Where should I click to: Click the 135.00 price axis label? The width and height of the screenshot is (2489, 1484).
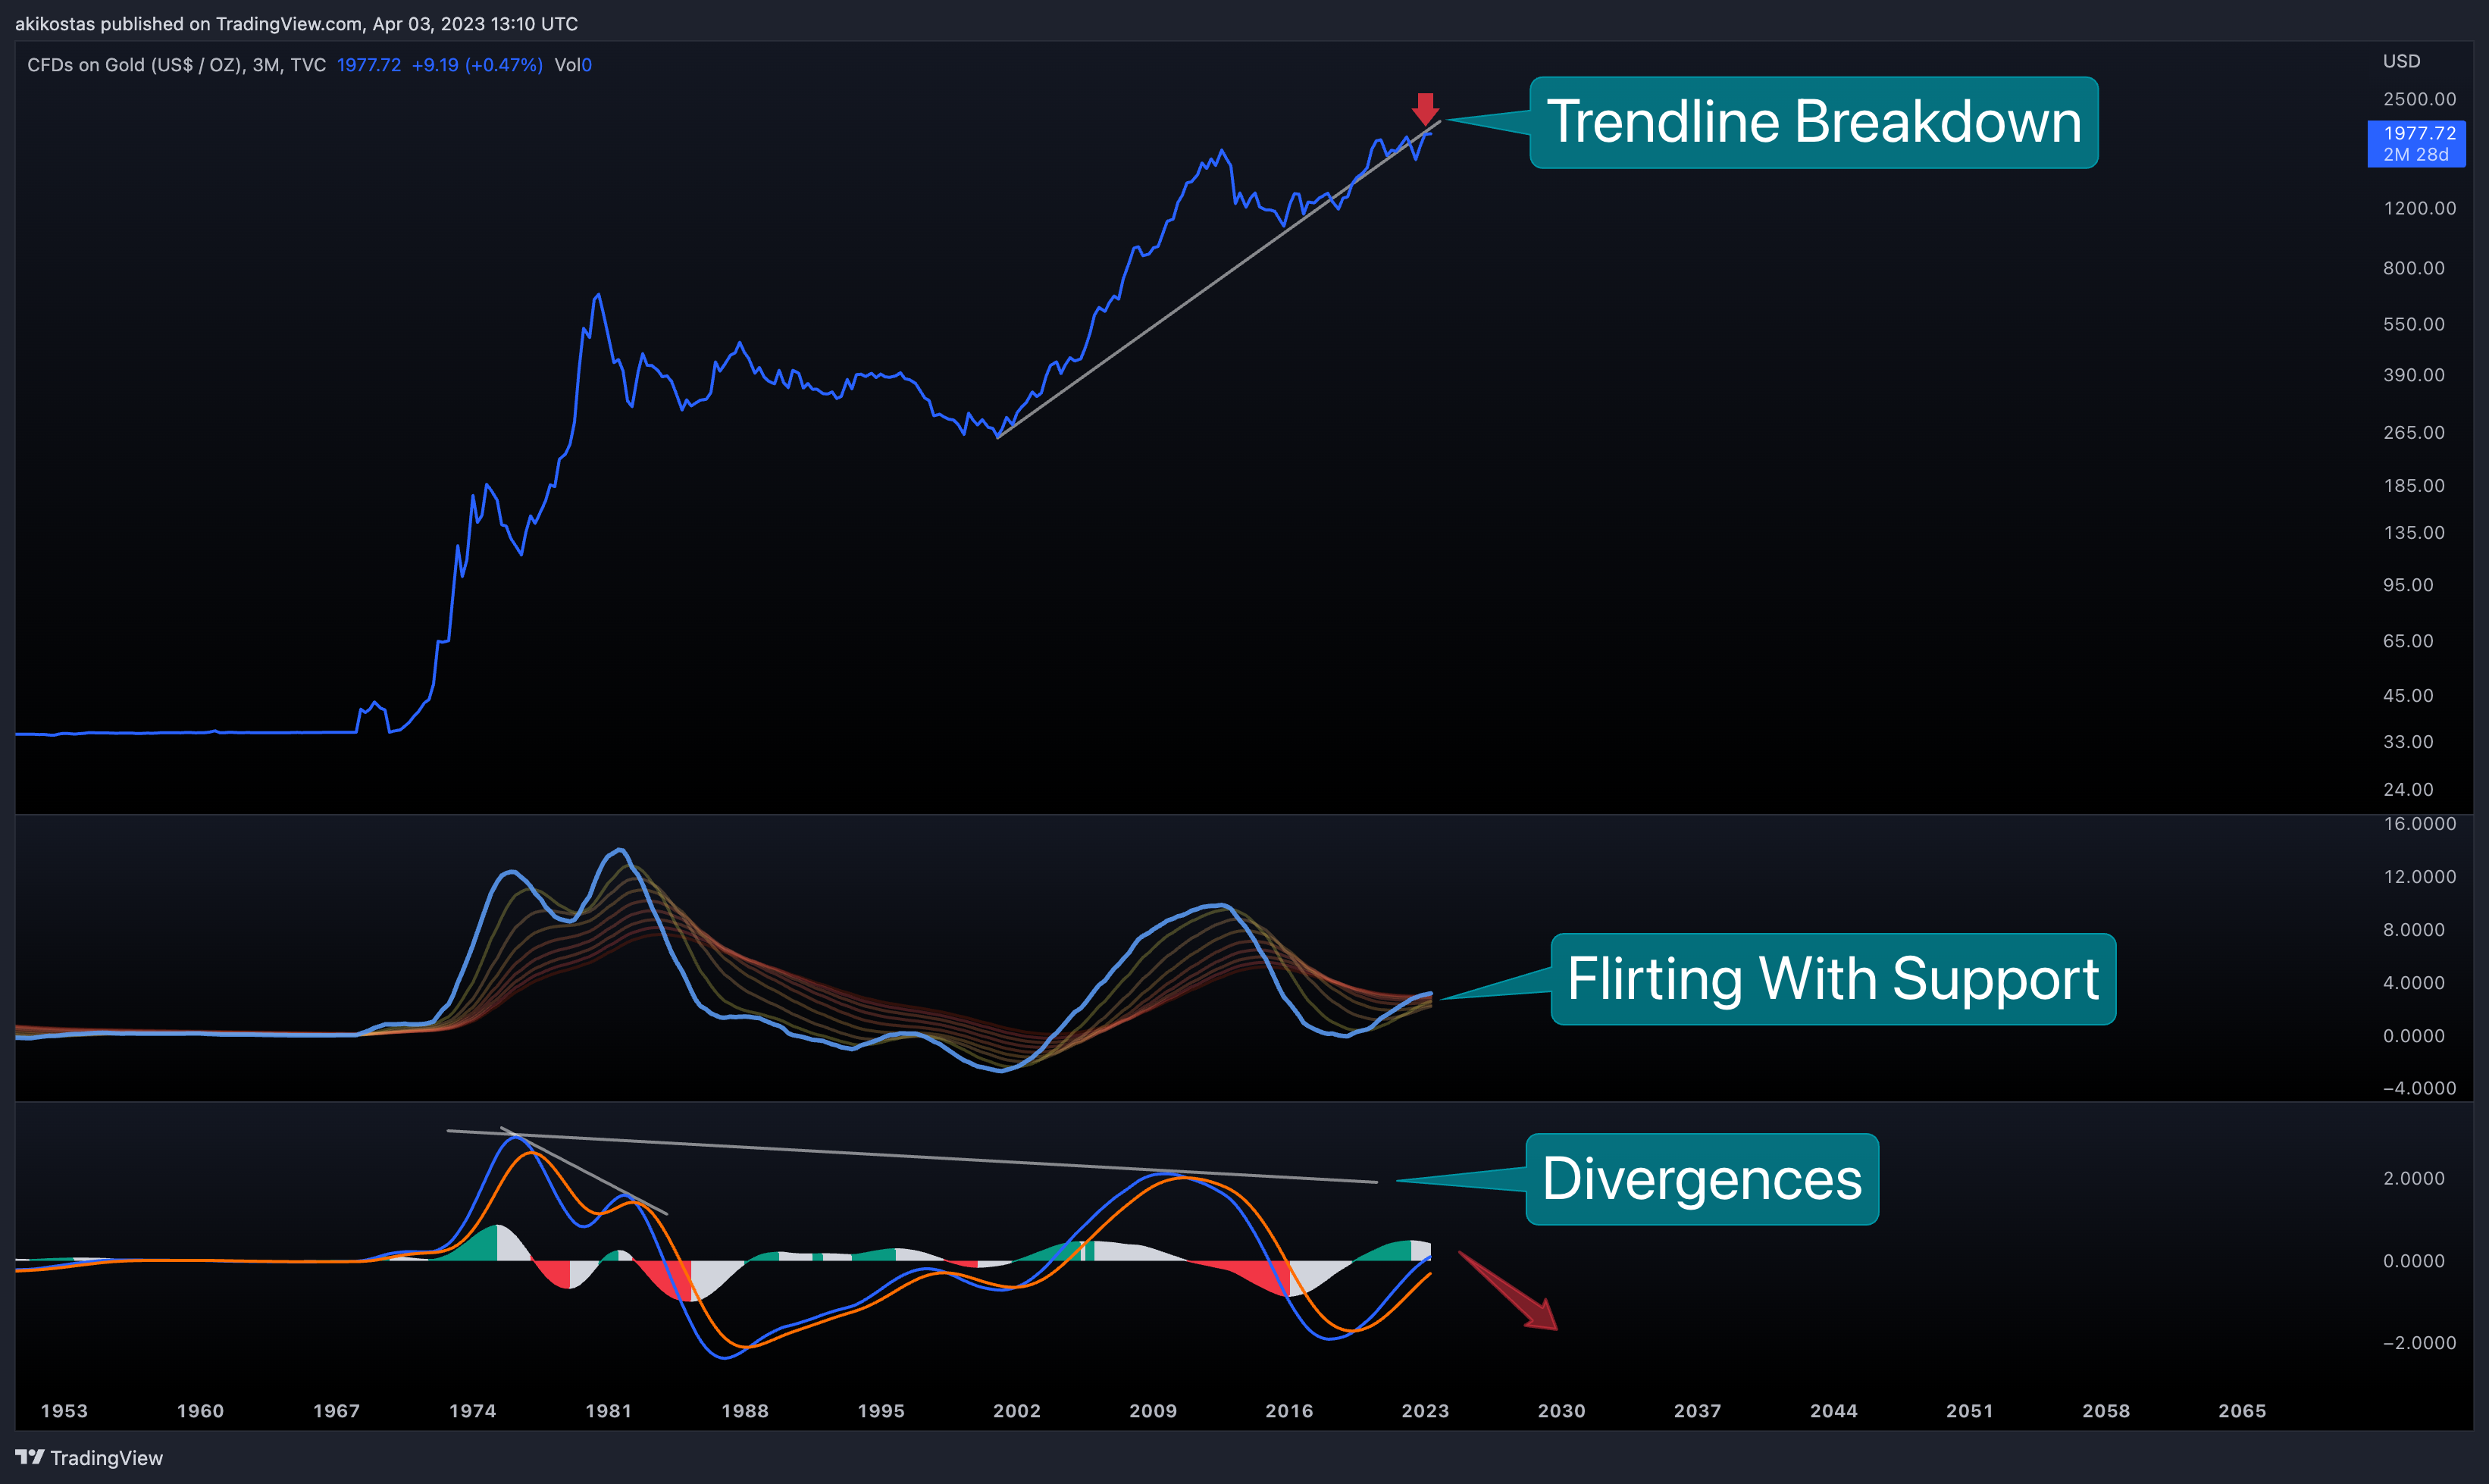pos(2413,532)
